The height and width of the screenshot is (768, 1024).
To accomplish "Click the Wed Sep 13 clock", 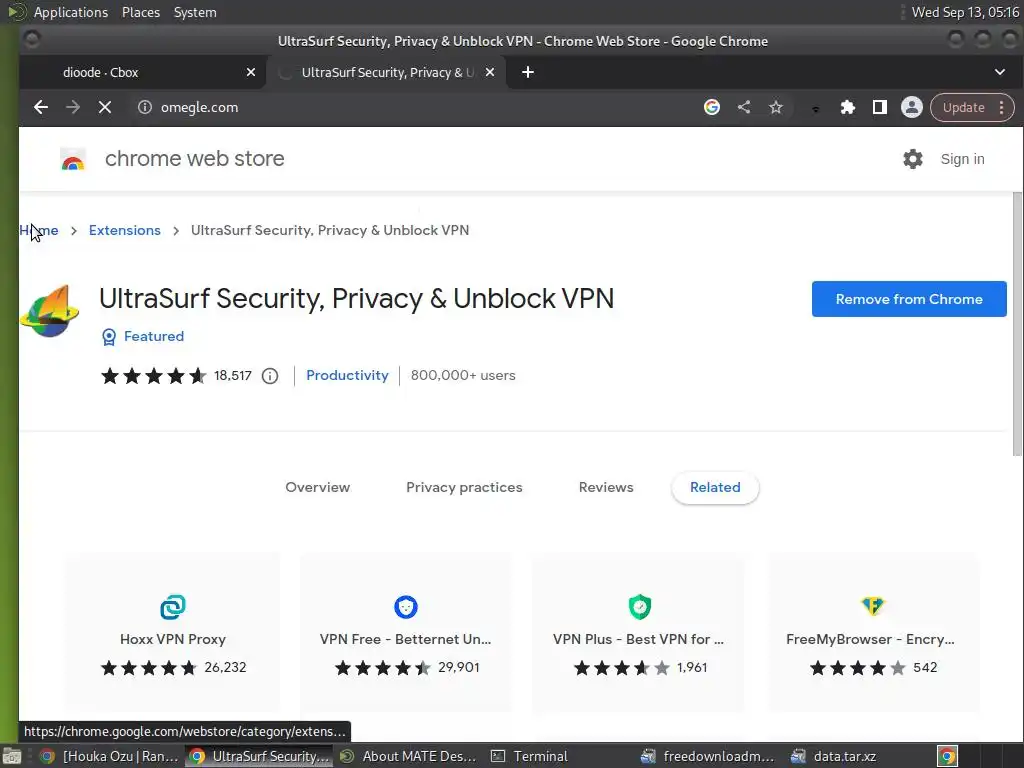I will (965, 12).
